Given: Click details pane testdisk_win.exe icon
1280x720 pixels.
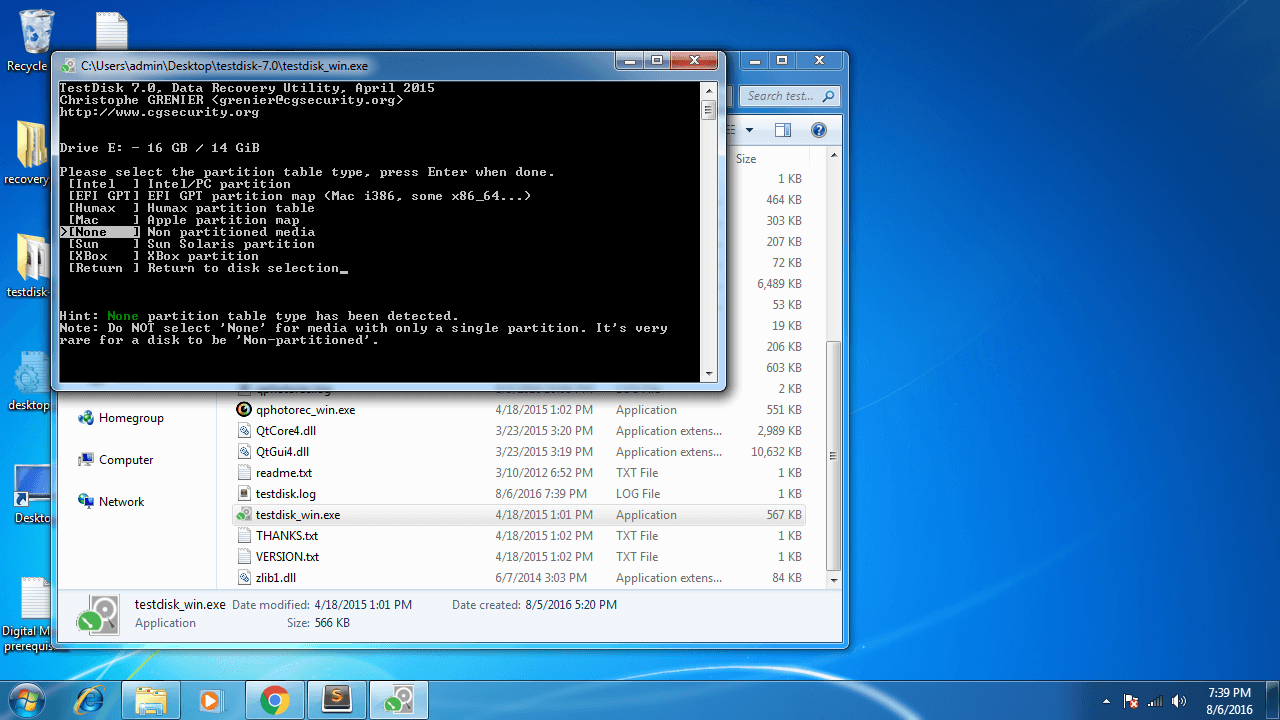Looking at the screenshot, I should click(x=97, y=614).
